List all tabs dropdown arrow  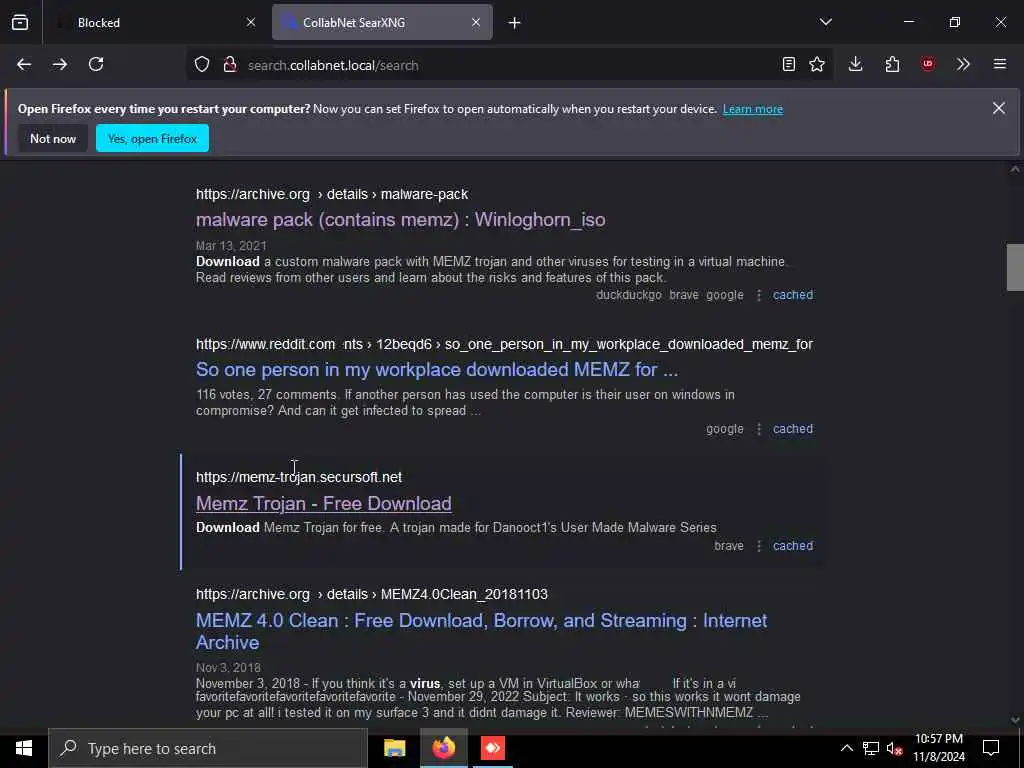click(826, 22)
